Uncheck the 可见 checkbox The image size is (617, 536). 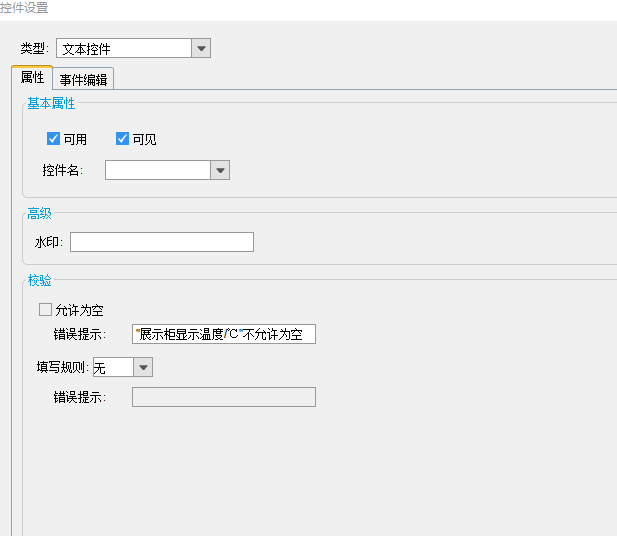[x=122, y=139]
